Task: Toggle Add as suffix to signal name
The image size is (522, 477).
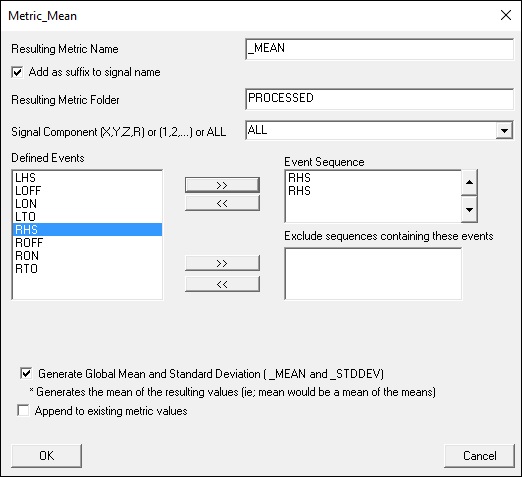Action: tap(17, 72)
